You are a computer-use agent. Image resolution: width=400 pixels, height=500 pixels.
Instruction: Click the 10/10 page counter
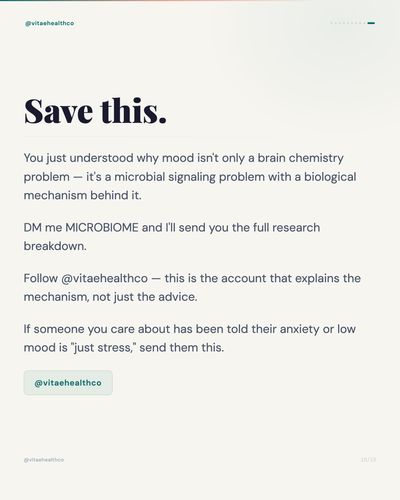(x=368, y=460)
